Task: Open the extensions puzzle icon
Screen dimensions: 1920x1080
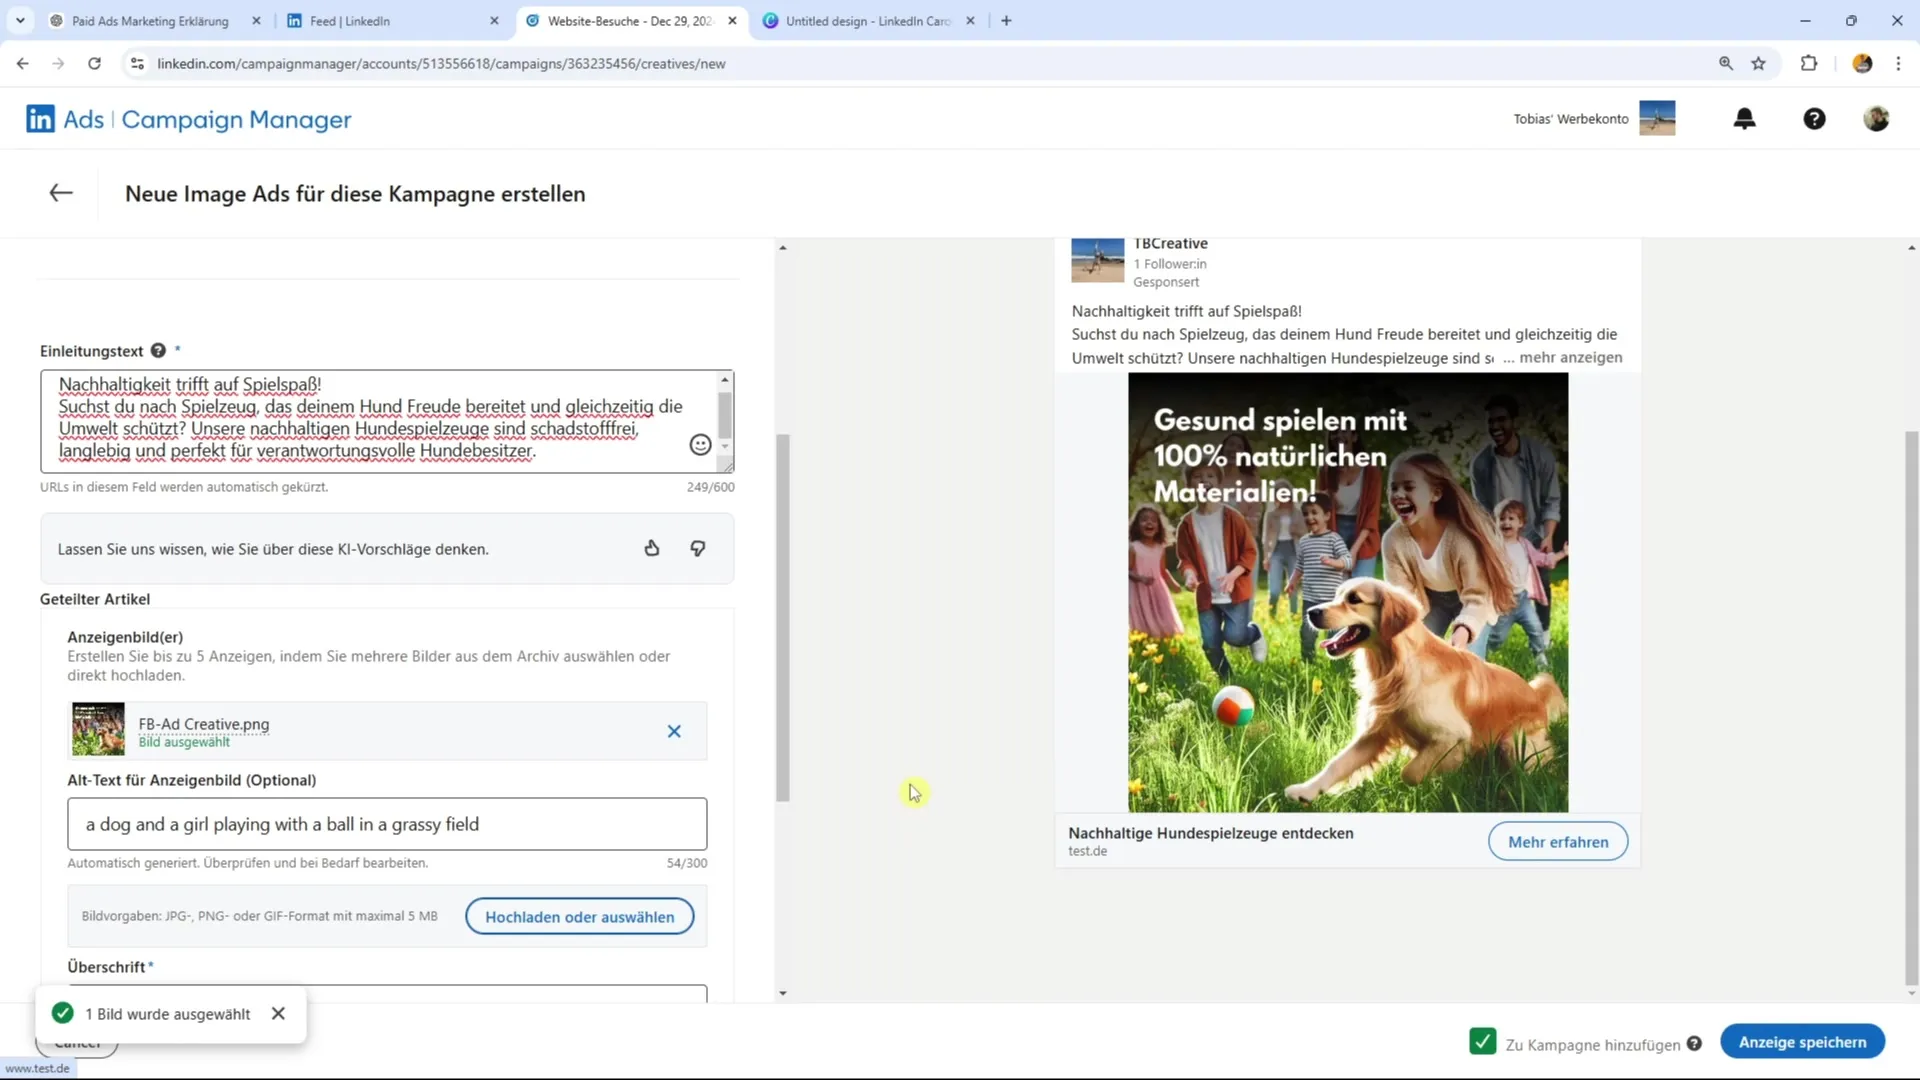Action: 1808,63
